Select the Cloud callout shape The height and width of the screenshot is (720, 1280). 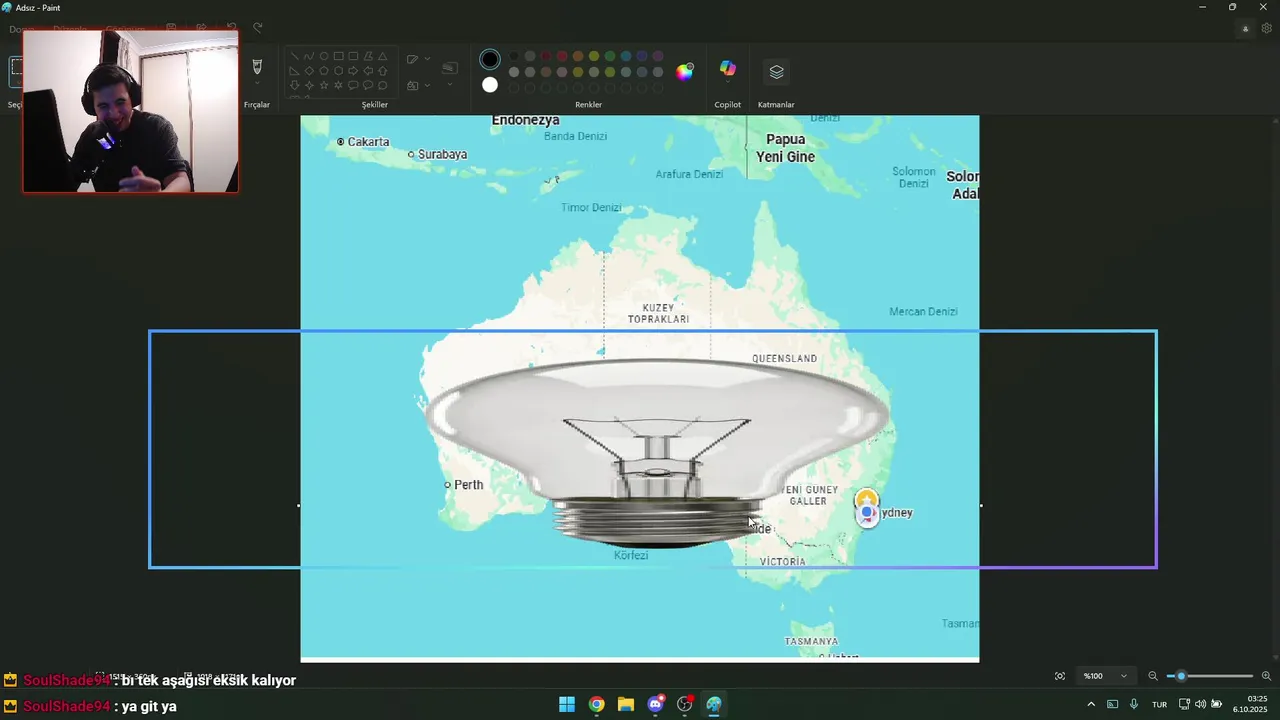(383, 85)
